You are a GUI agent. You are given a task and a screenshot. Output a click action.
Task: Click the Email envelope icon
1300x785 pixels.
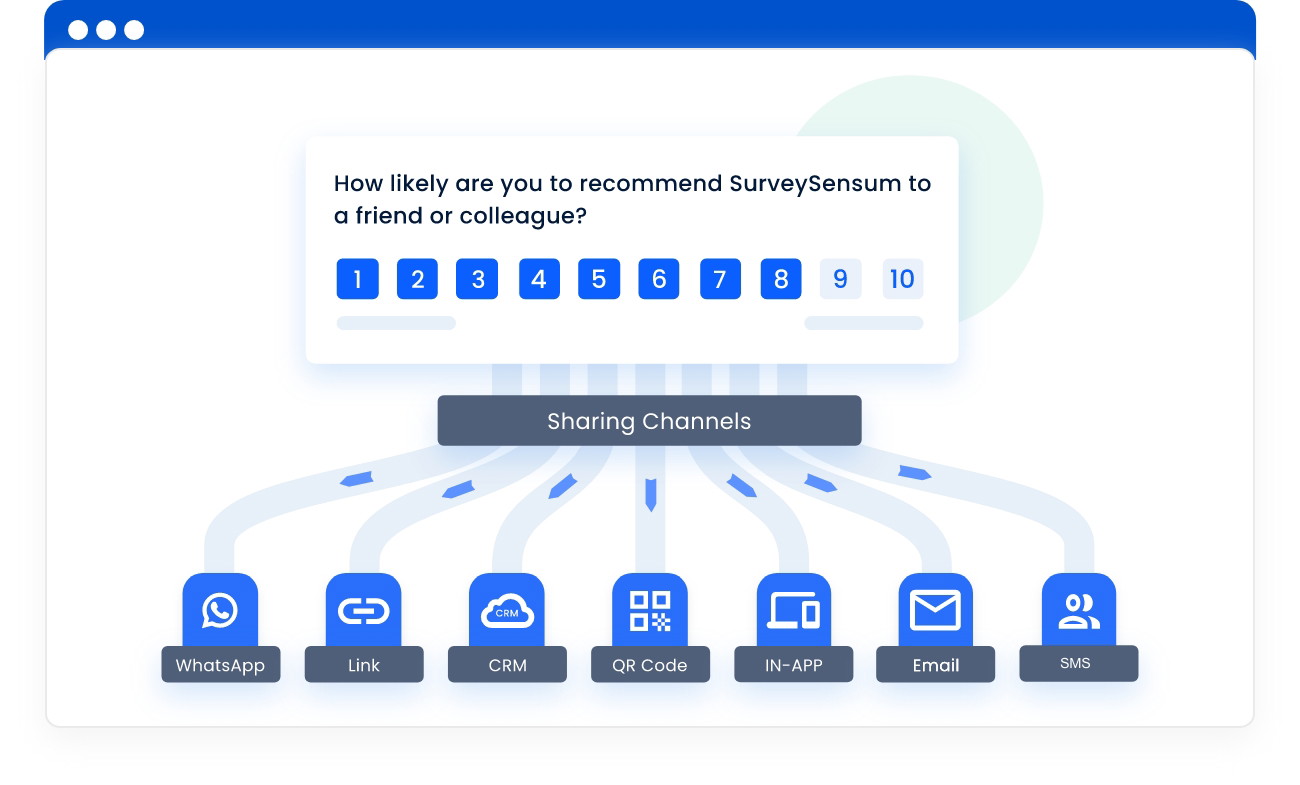[x=935, y=610]
